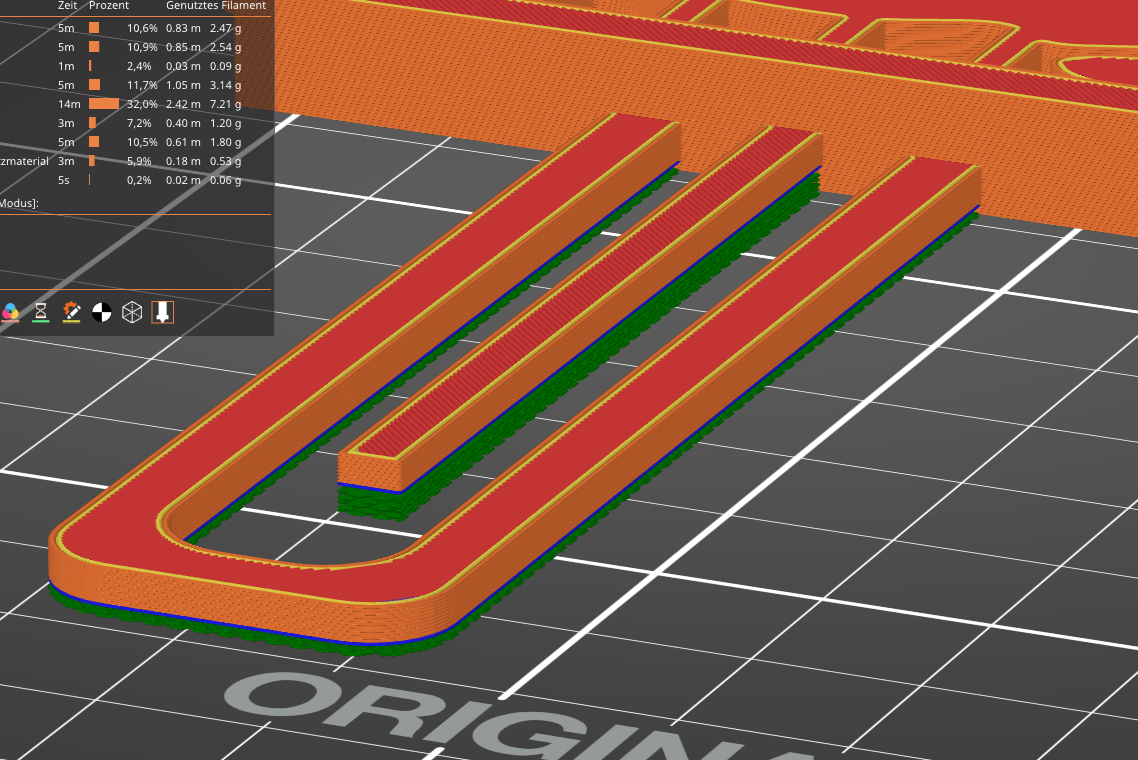1138x760 pixels.
Task: Click the Genutztes Filament column header
Action: point(216,5)
